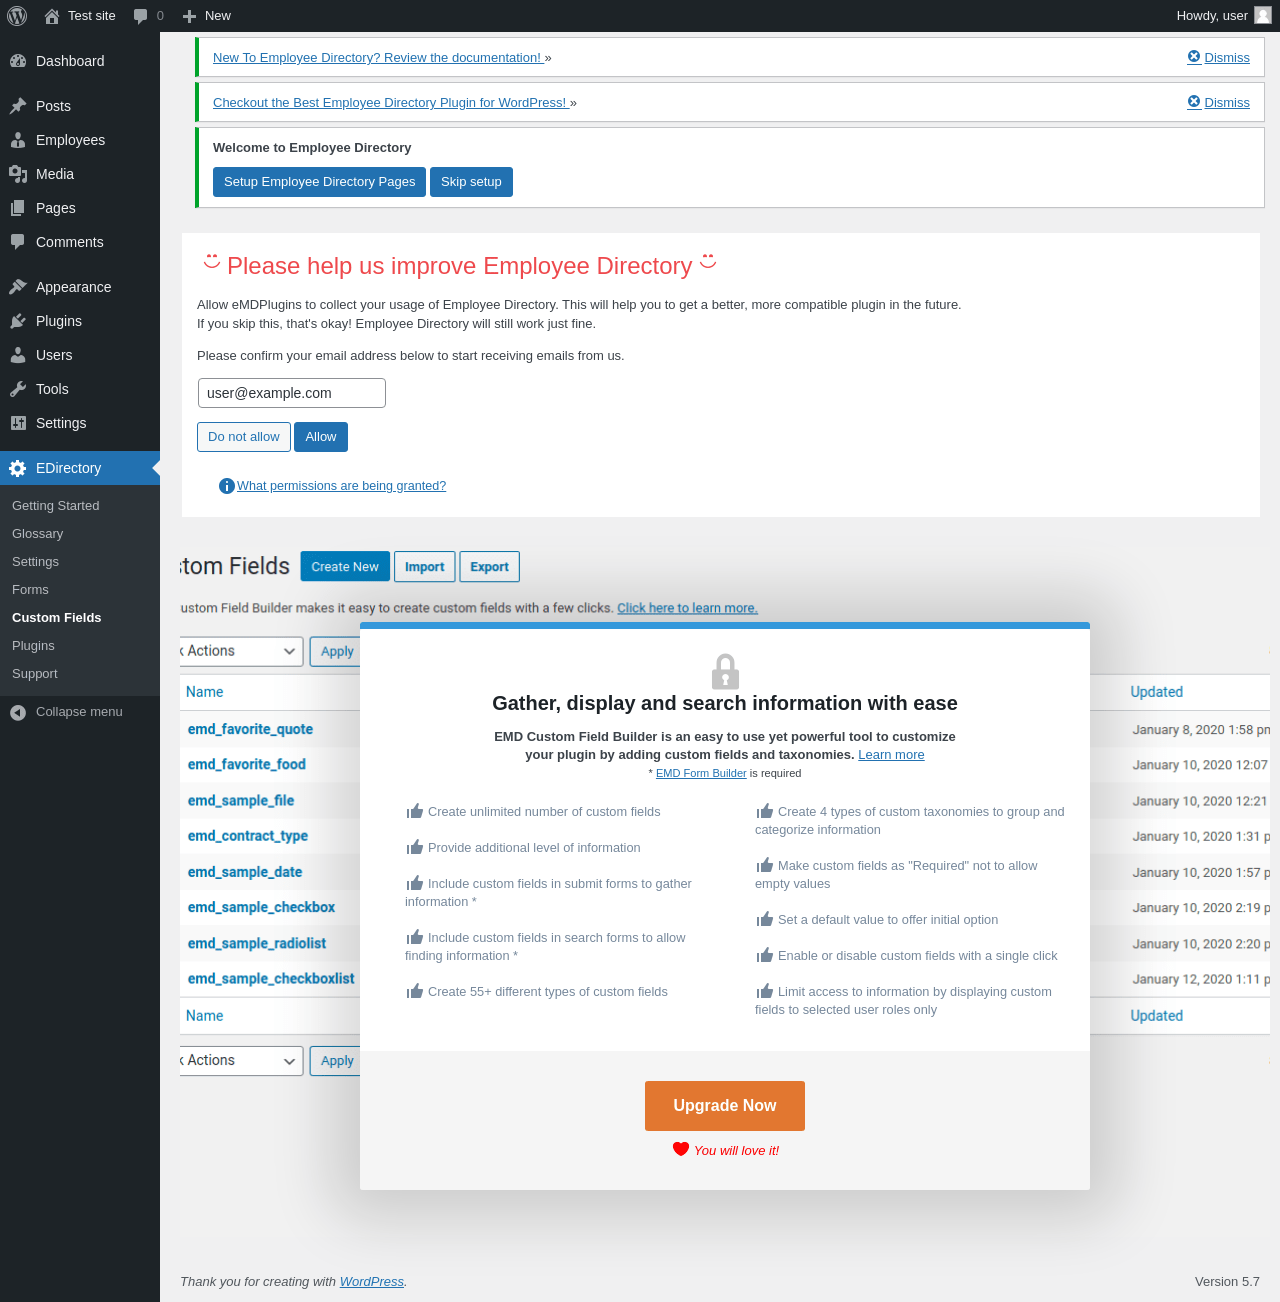Open bottom bulk Actions dropdown
Viewport: 1280px width, 1302px height.
point(241,1061)
